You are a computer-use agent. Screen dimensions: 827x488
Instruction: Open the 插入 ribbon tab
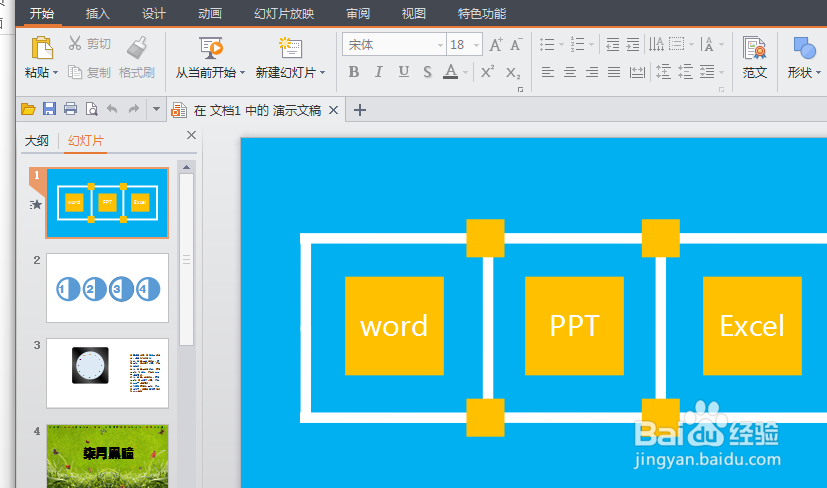98,13
